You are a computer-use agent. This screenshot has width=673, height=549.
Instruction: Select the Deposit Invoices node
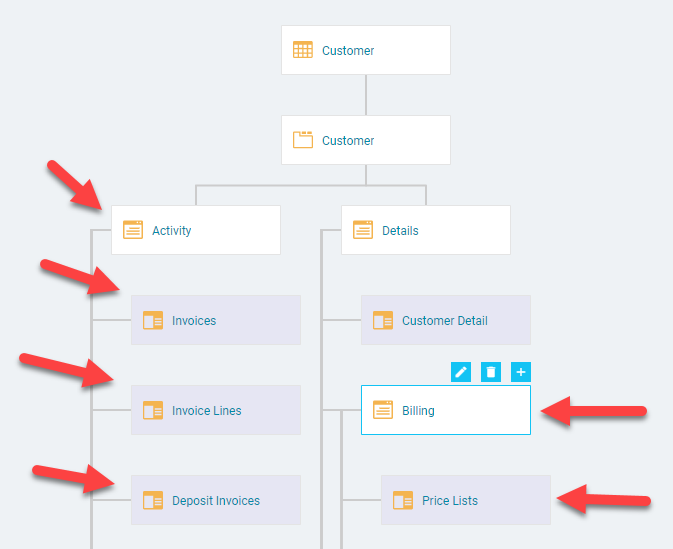[216, 500]
